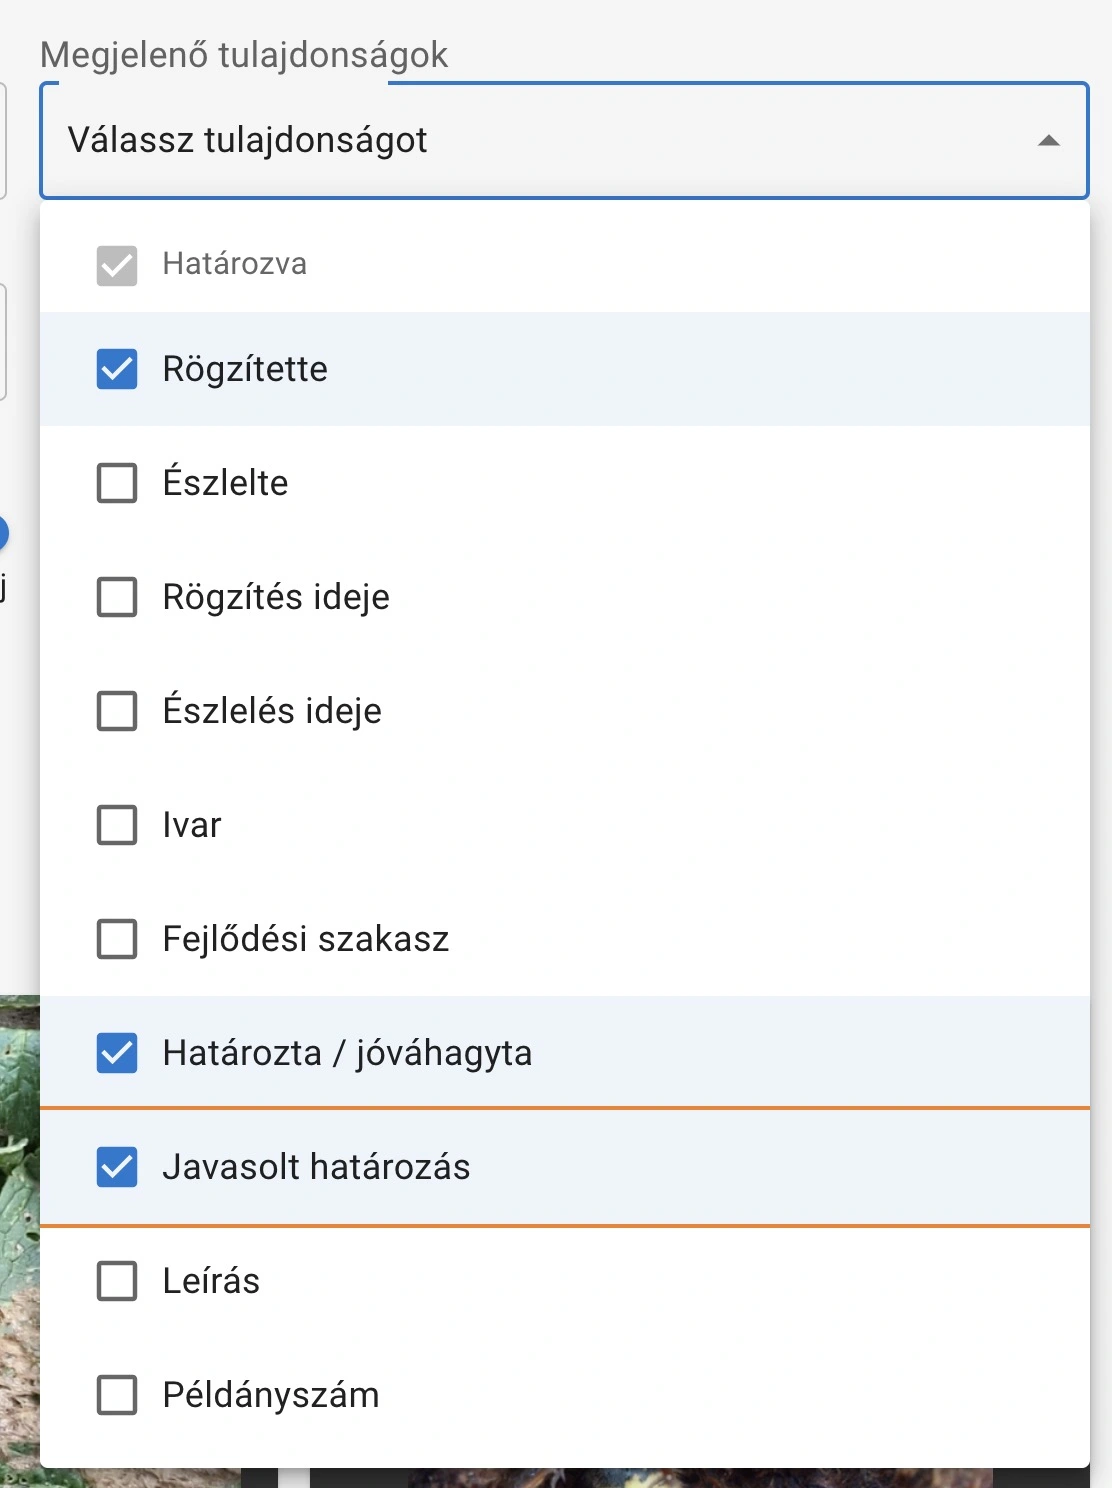Check the Rögzítés ideje option

[x=115, y=597]
